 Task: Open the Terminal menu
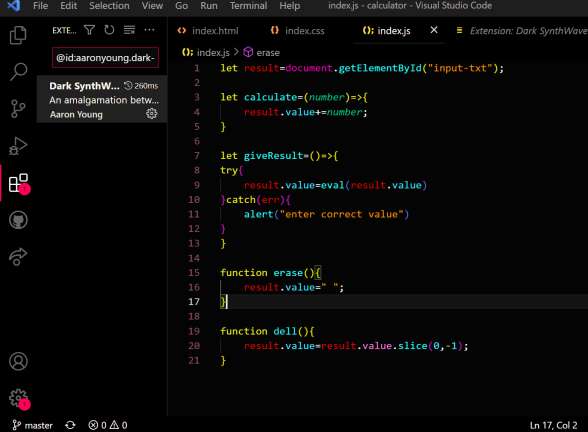(x=248, y=6)
